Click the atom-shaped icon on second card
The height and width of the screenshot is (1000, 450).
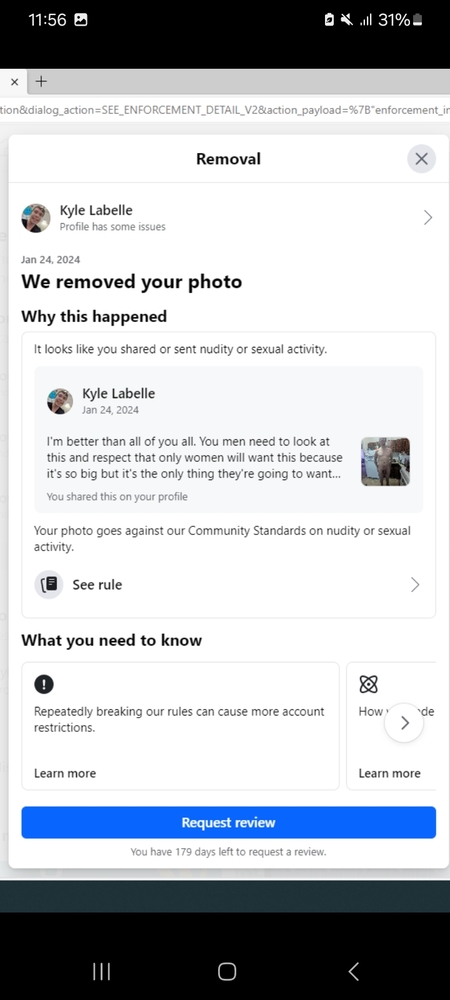368,684
